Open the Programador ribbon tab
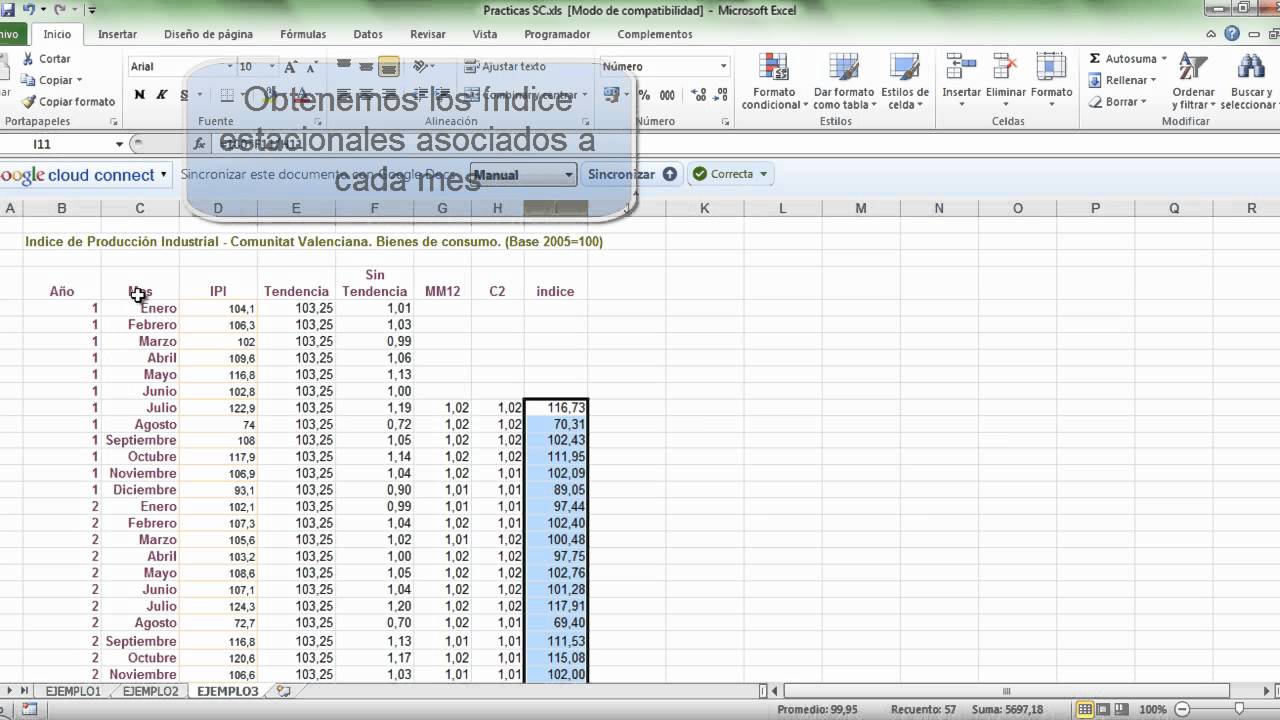 557,34
